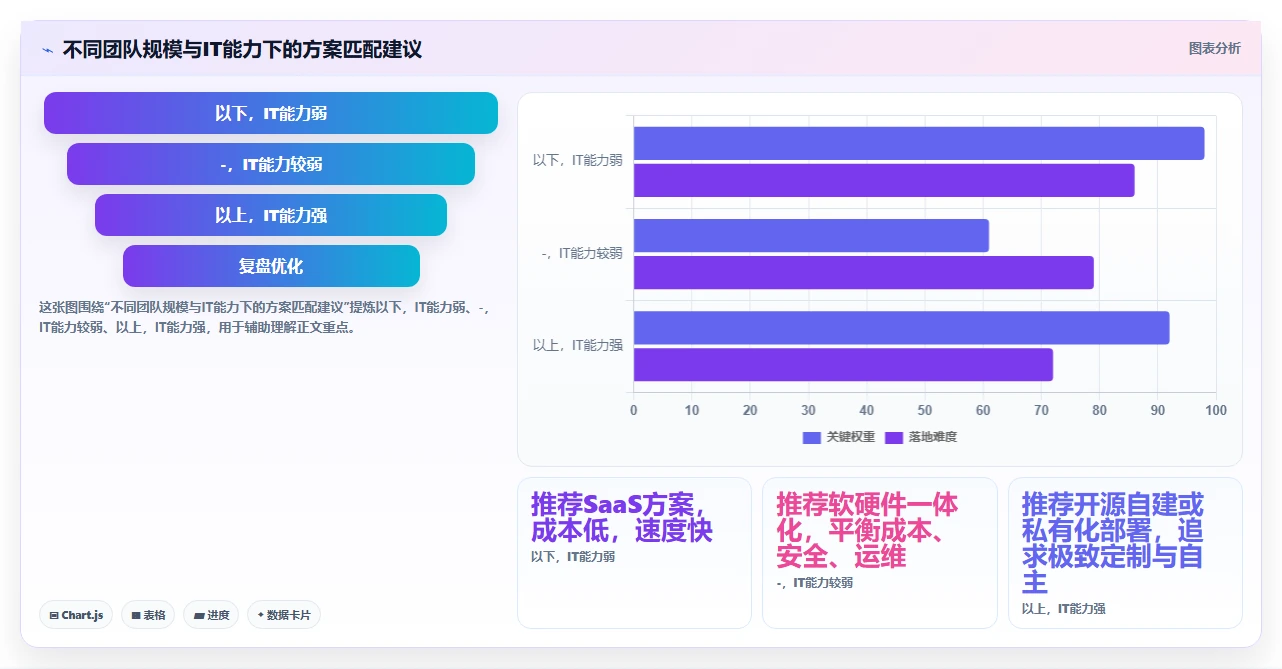
Task: Click the 进度 tag
Action: click(211, 615)
